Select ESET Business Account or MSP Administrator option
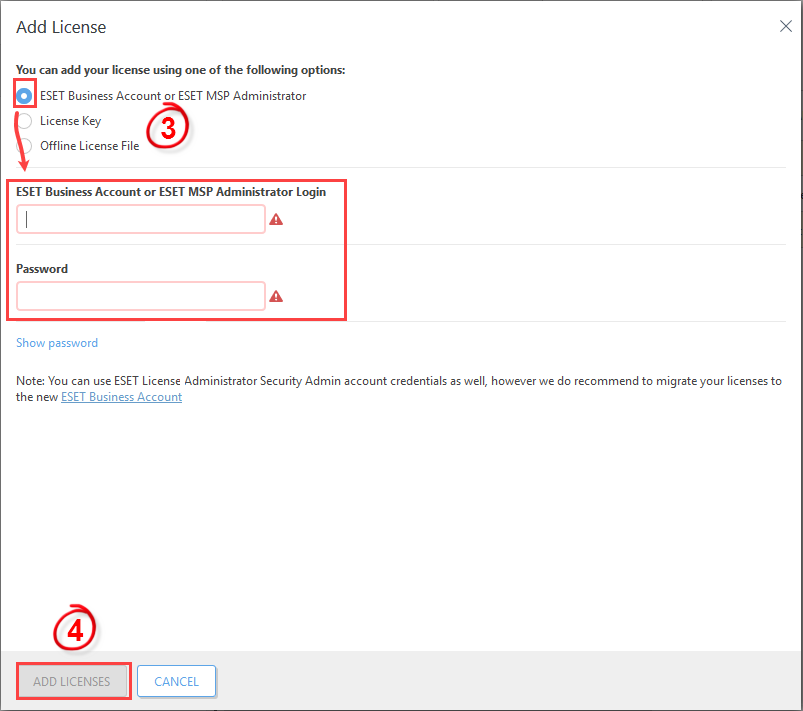 24,96
